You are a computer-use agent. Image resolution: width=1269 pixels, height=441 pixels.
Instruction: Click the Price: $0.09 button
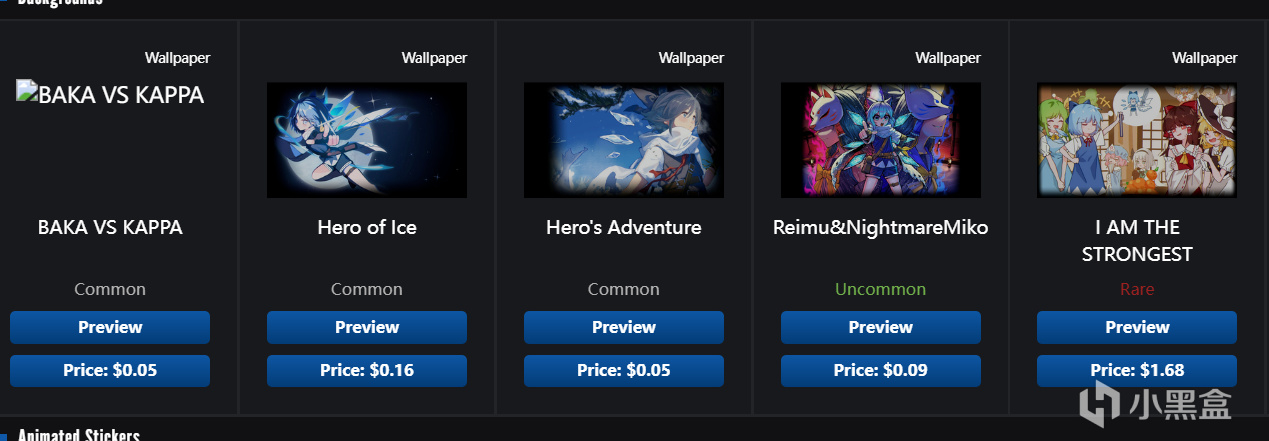click(x=881, y=370)
